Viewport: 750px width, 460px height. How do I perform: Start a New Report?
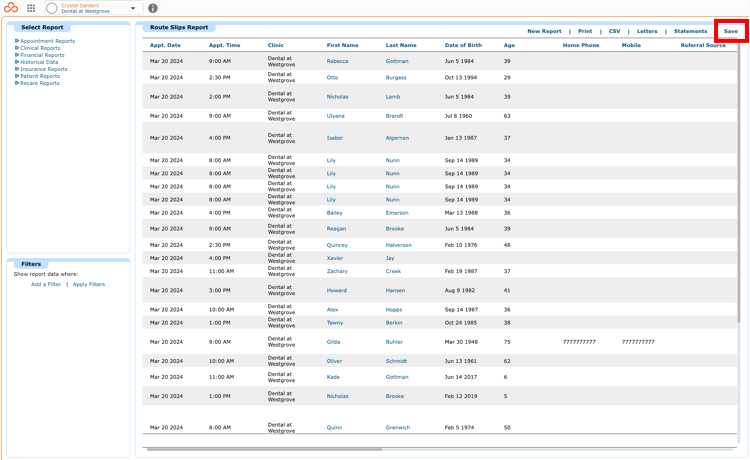[x=544, y=31]
